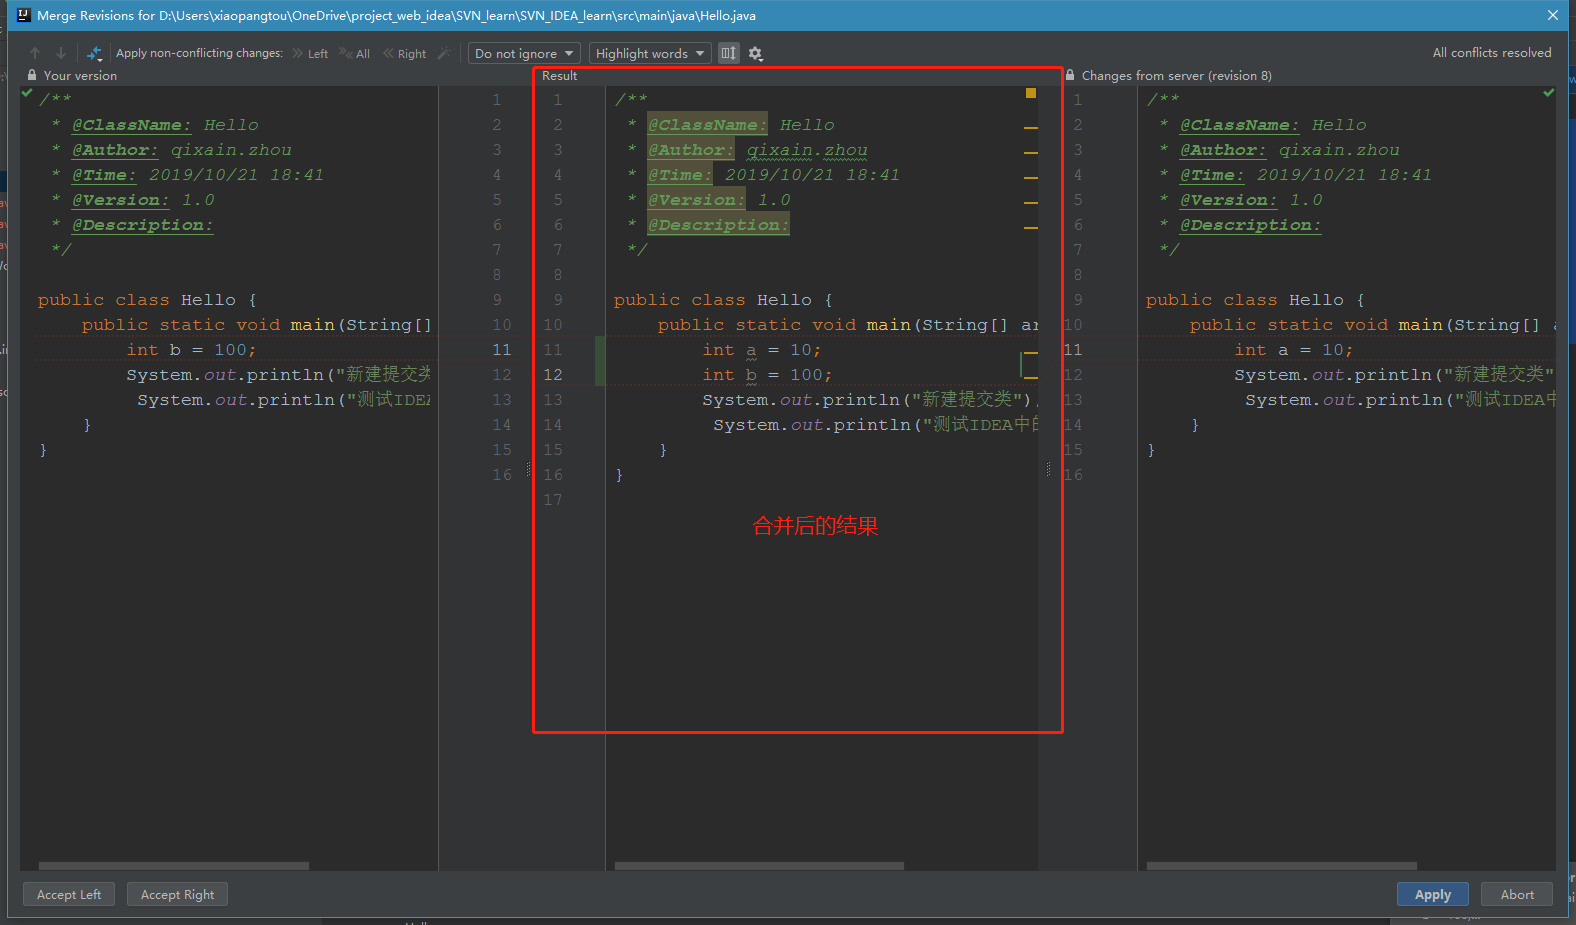Screen dimensions: 1576x925
Task: Click line number 12 in Result gutter
Action: tap(553, 375)
